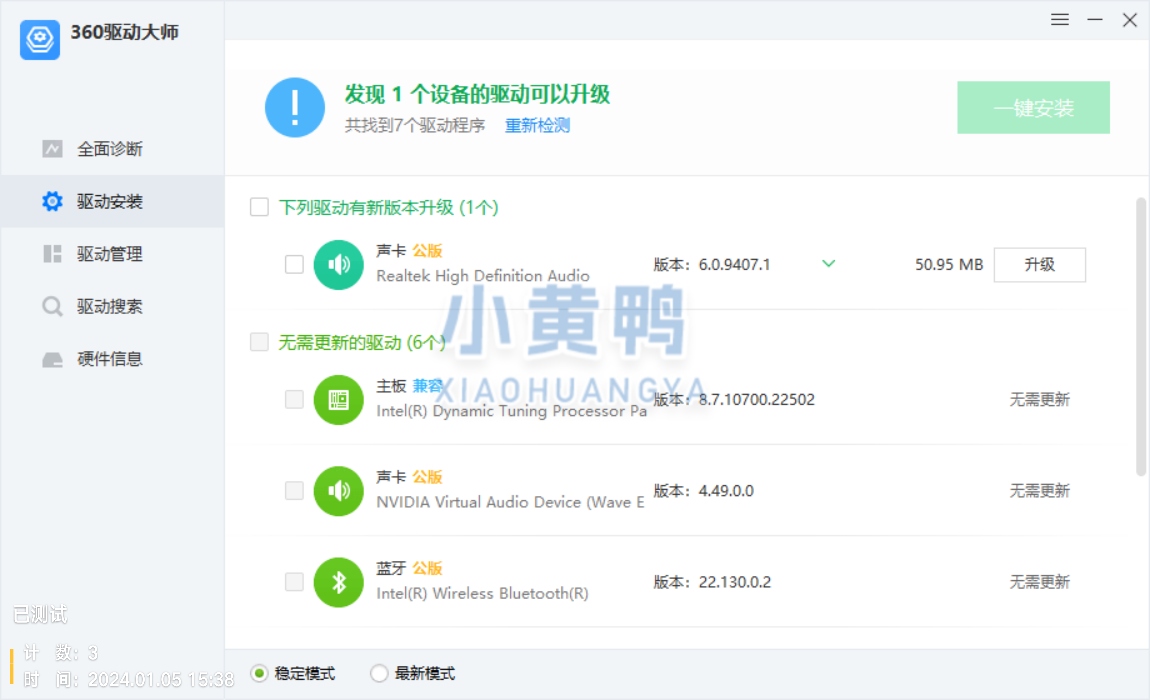
Task: Check the Realtek High Definition Audio checkbox
Action: tap(294, 264)
